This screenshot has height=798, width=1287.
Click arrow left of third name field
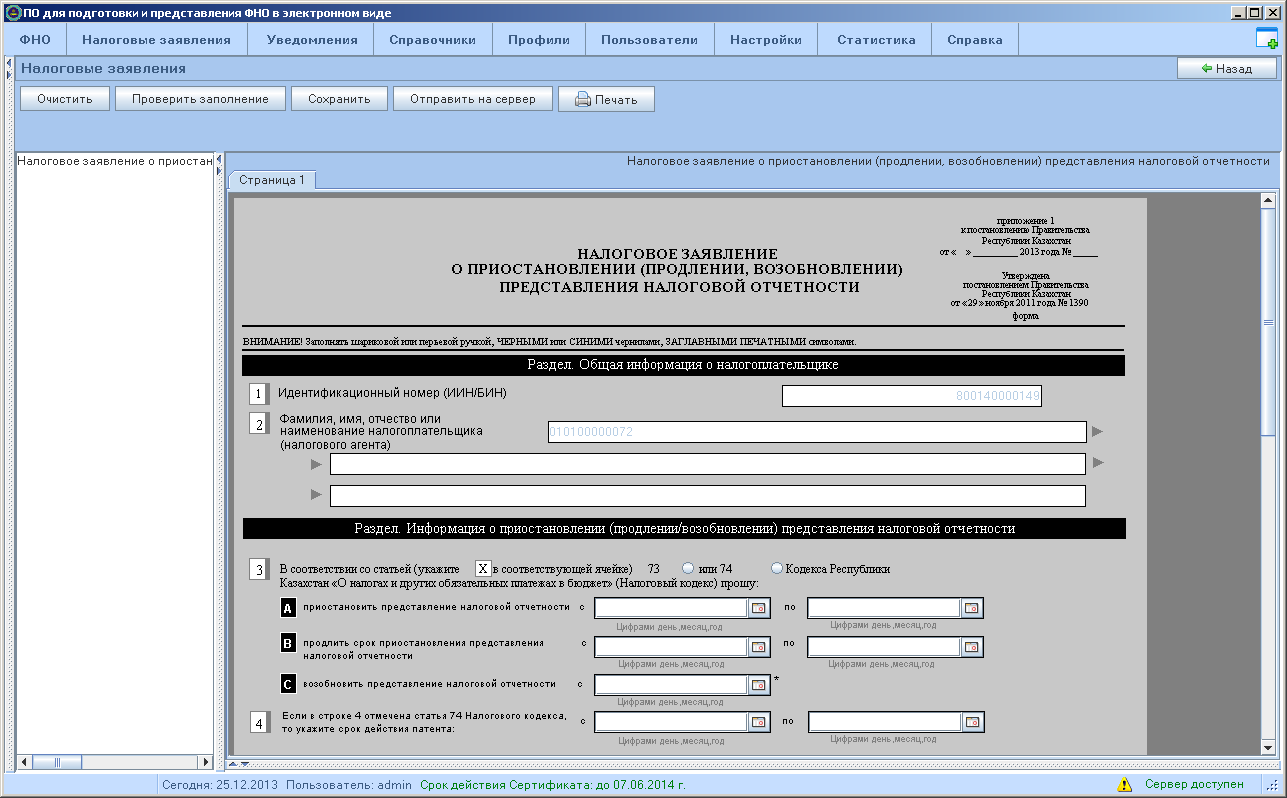pos(317,495)
